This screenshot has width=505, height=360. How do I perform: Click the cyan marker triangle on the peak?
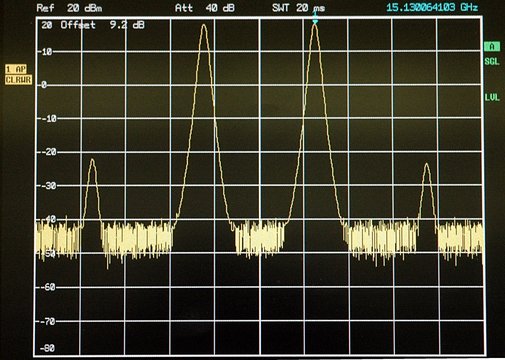pyautogui.click(x=315, y=22)
